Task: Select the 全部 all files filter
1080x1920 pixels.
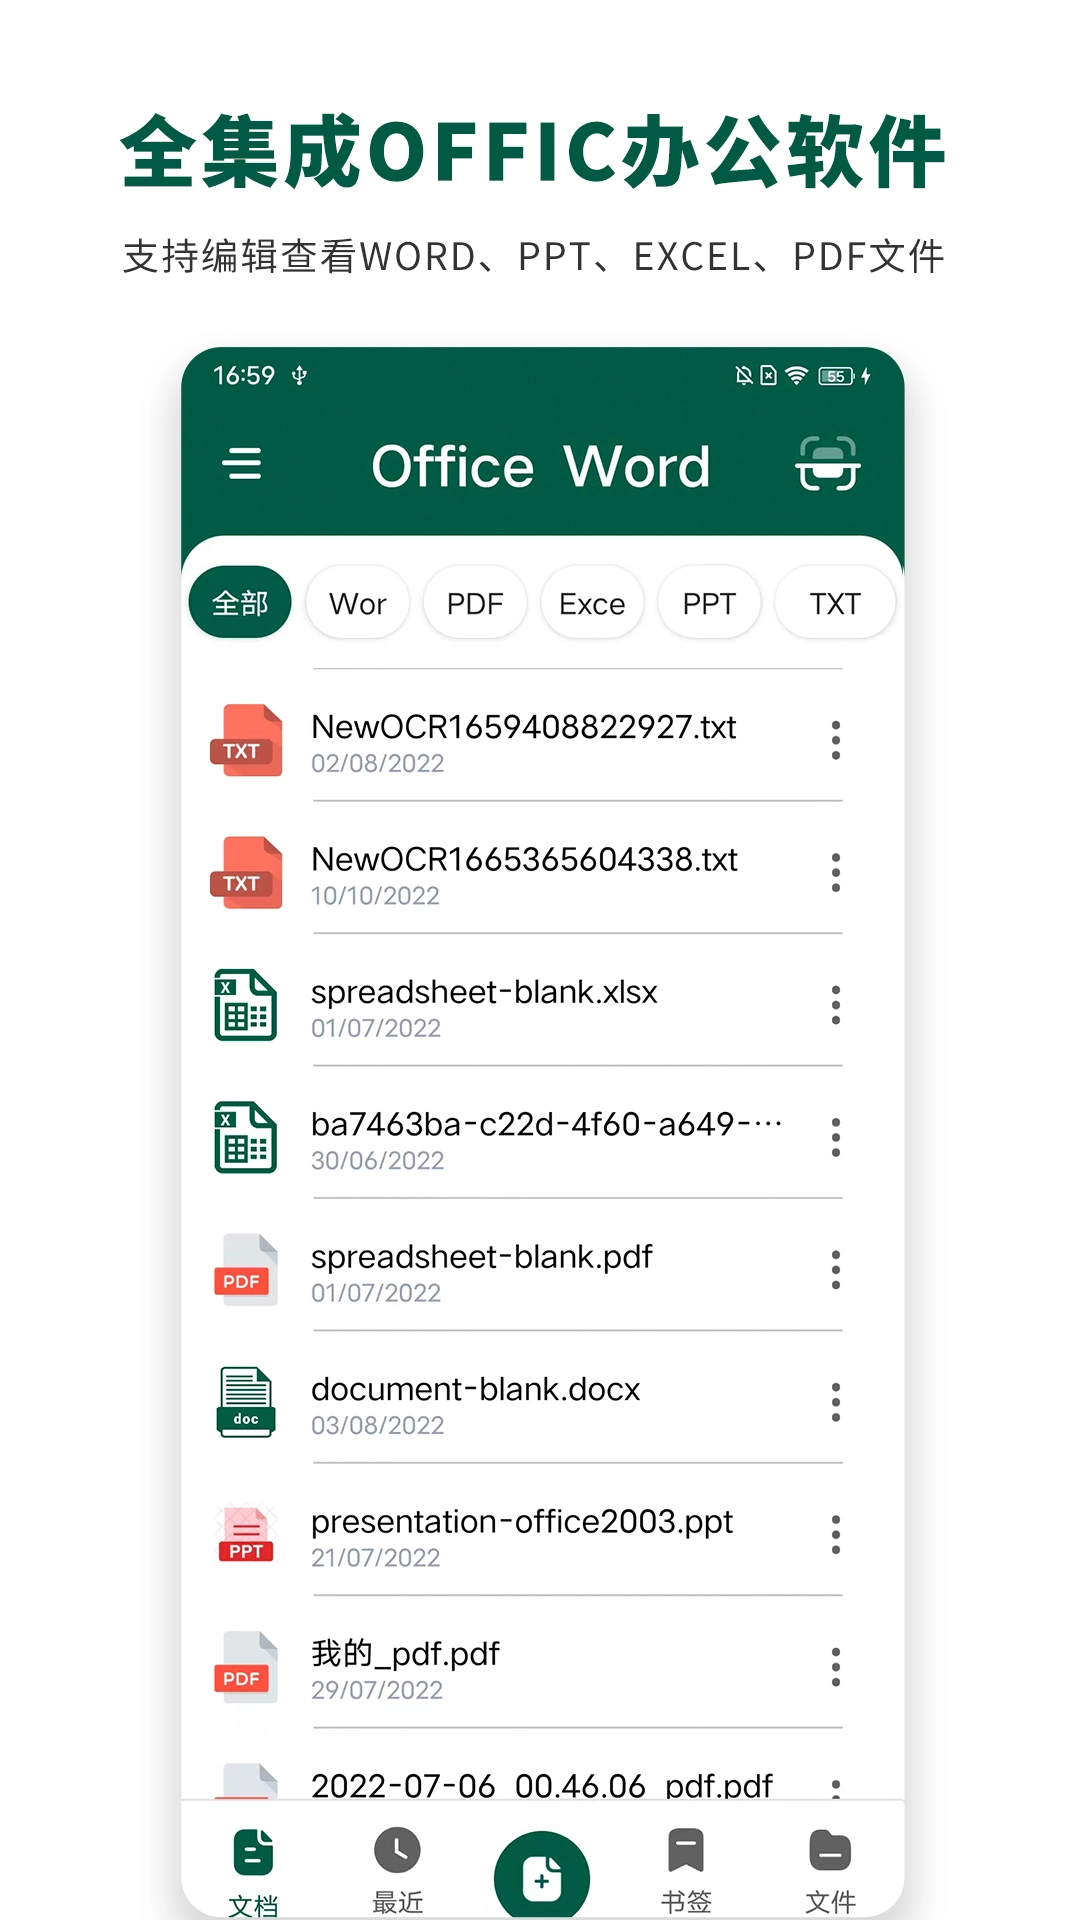Action: (x=240, y=603)
